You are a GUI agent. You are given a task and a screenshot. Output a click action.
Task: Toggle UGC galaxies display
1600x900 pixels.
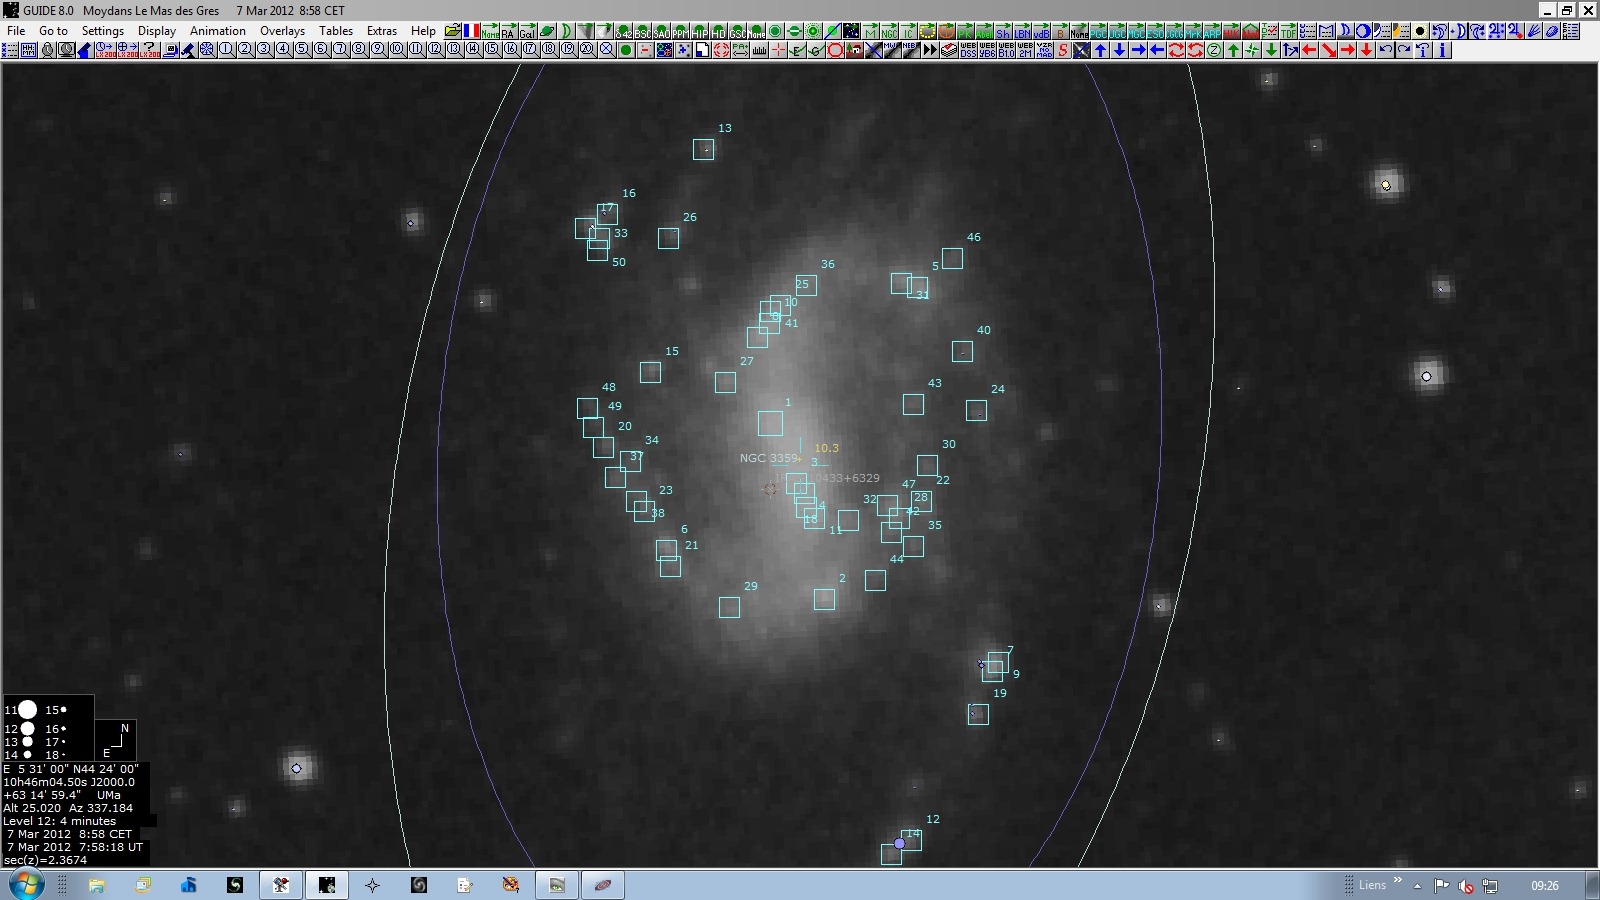click(1117, 31)
